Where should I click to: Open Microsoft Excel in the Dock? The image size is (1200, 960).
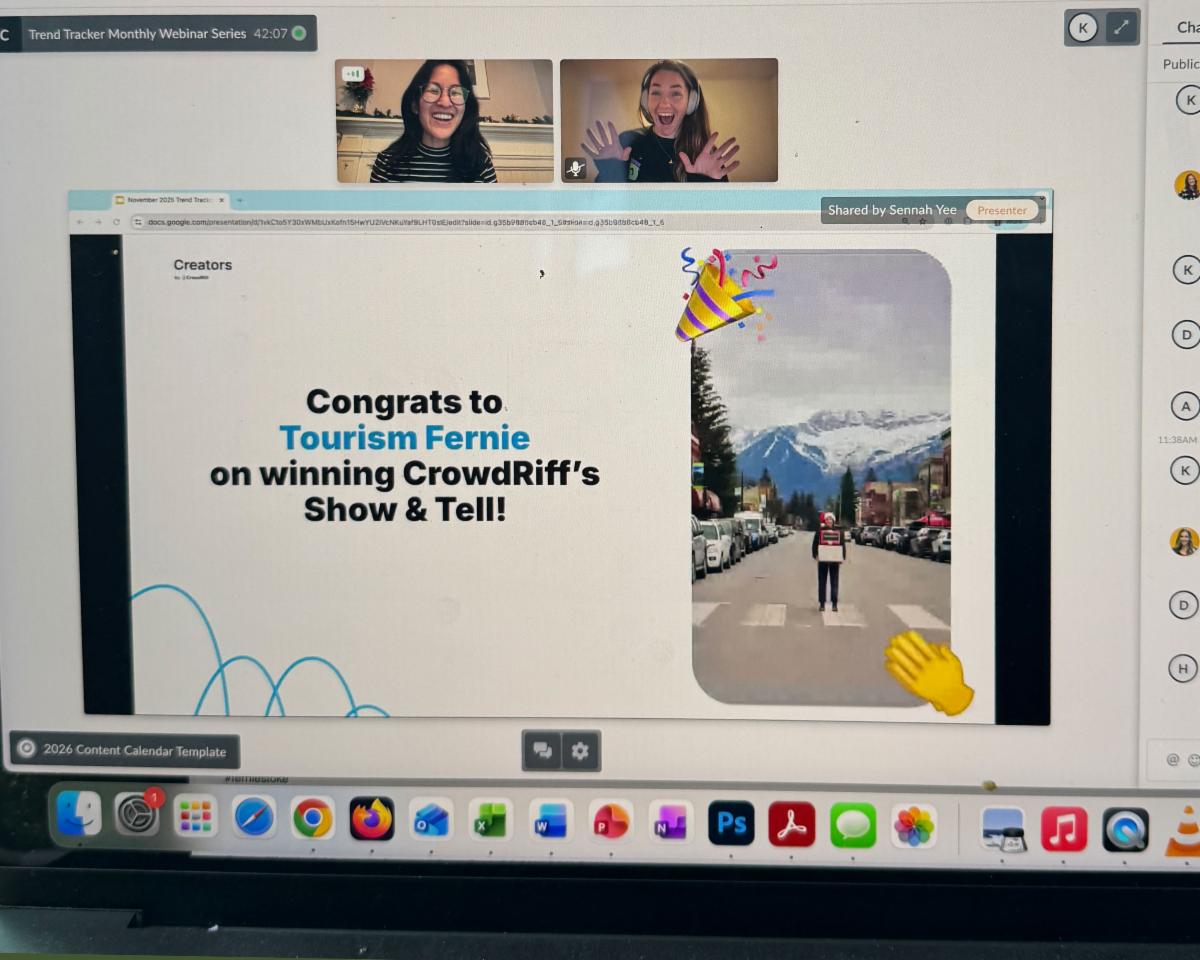click(x=490, y=821)
